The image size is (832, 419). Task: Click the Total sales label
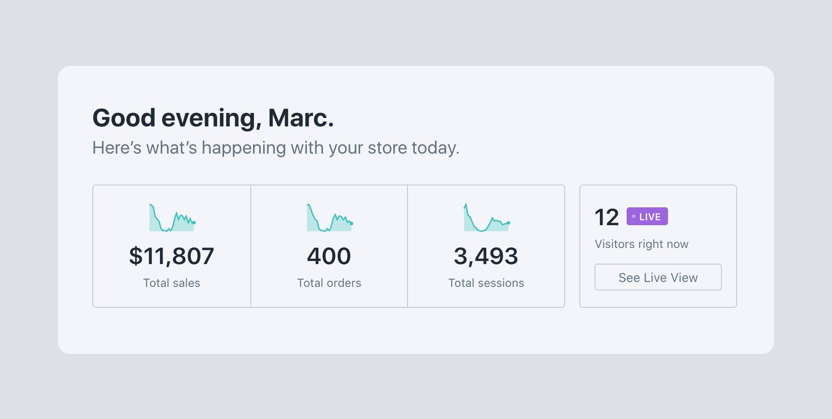(x=171, y=283)
